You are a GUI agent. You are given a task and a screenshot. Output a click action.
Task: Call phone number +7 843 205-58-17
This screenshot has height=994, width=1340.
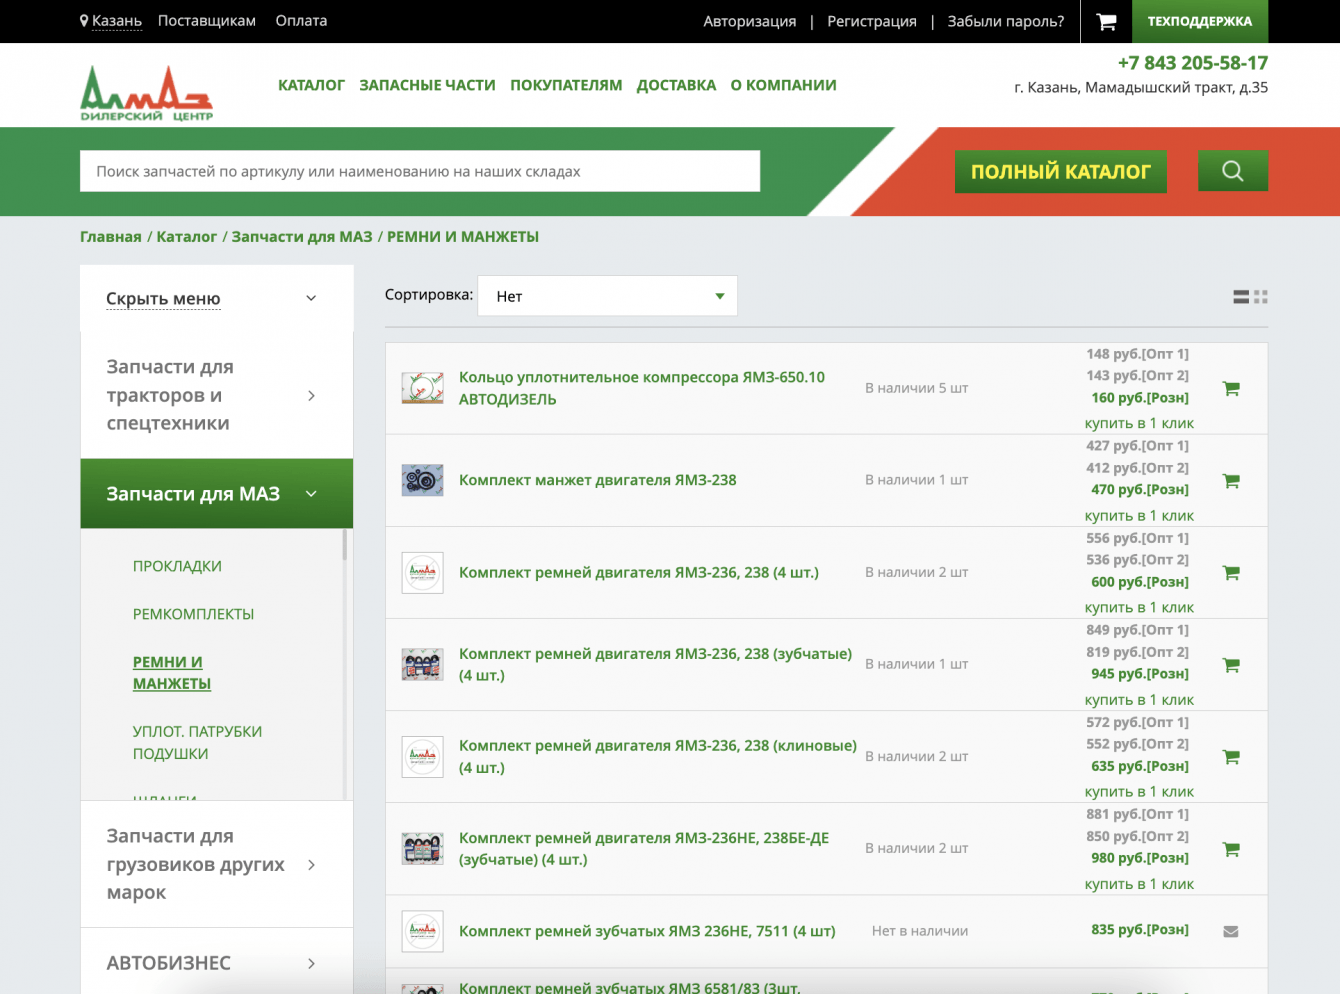[1193, 63]
